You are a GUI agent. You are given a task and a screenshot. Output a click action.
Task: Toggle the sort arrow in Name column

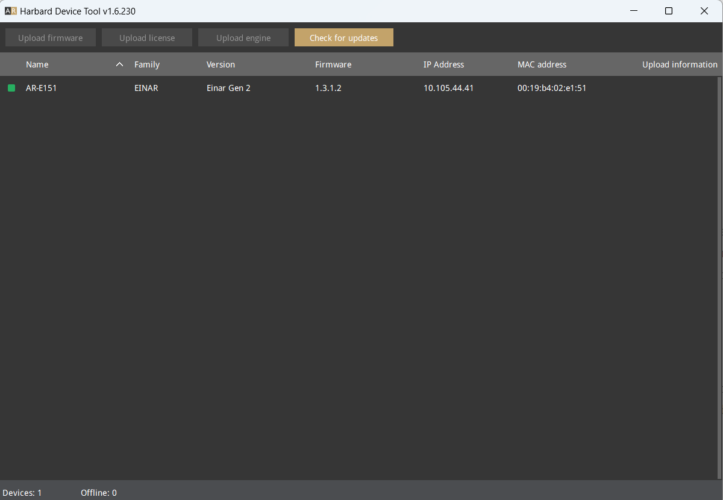(120, 65)
